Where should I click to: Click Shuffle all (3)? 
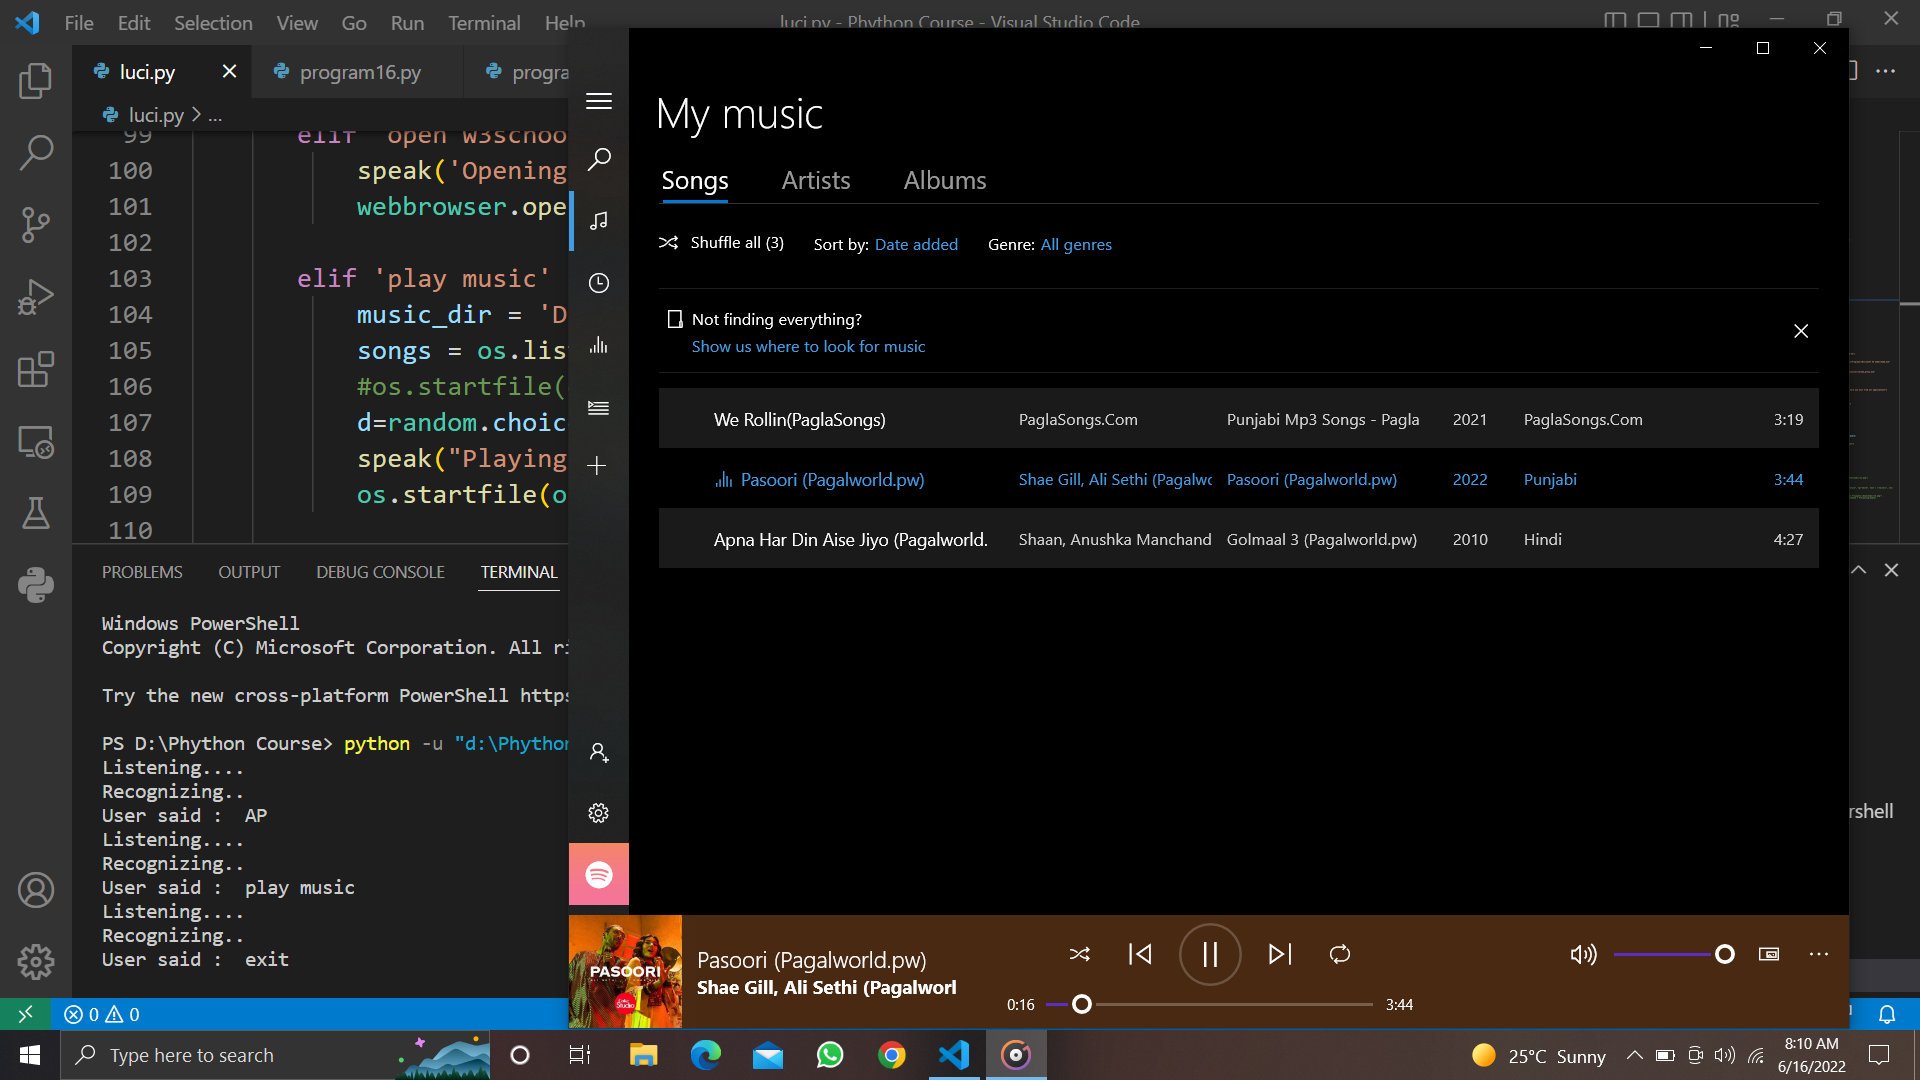[722, 243]
